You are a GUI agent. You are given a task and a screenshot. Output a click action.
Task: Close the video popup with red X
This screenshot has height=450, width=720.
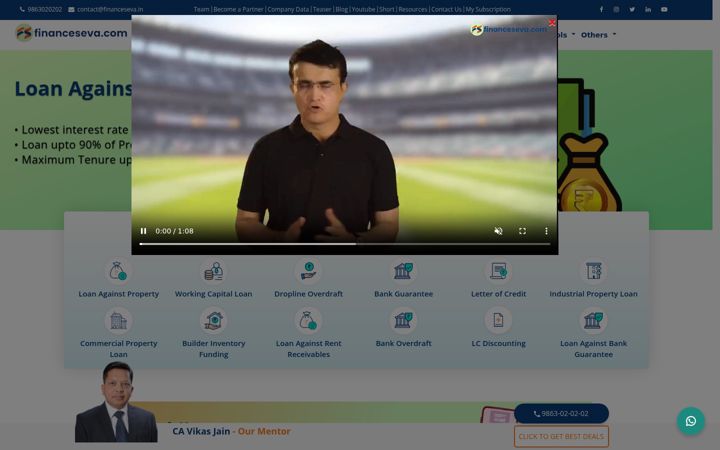(552, 22)
